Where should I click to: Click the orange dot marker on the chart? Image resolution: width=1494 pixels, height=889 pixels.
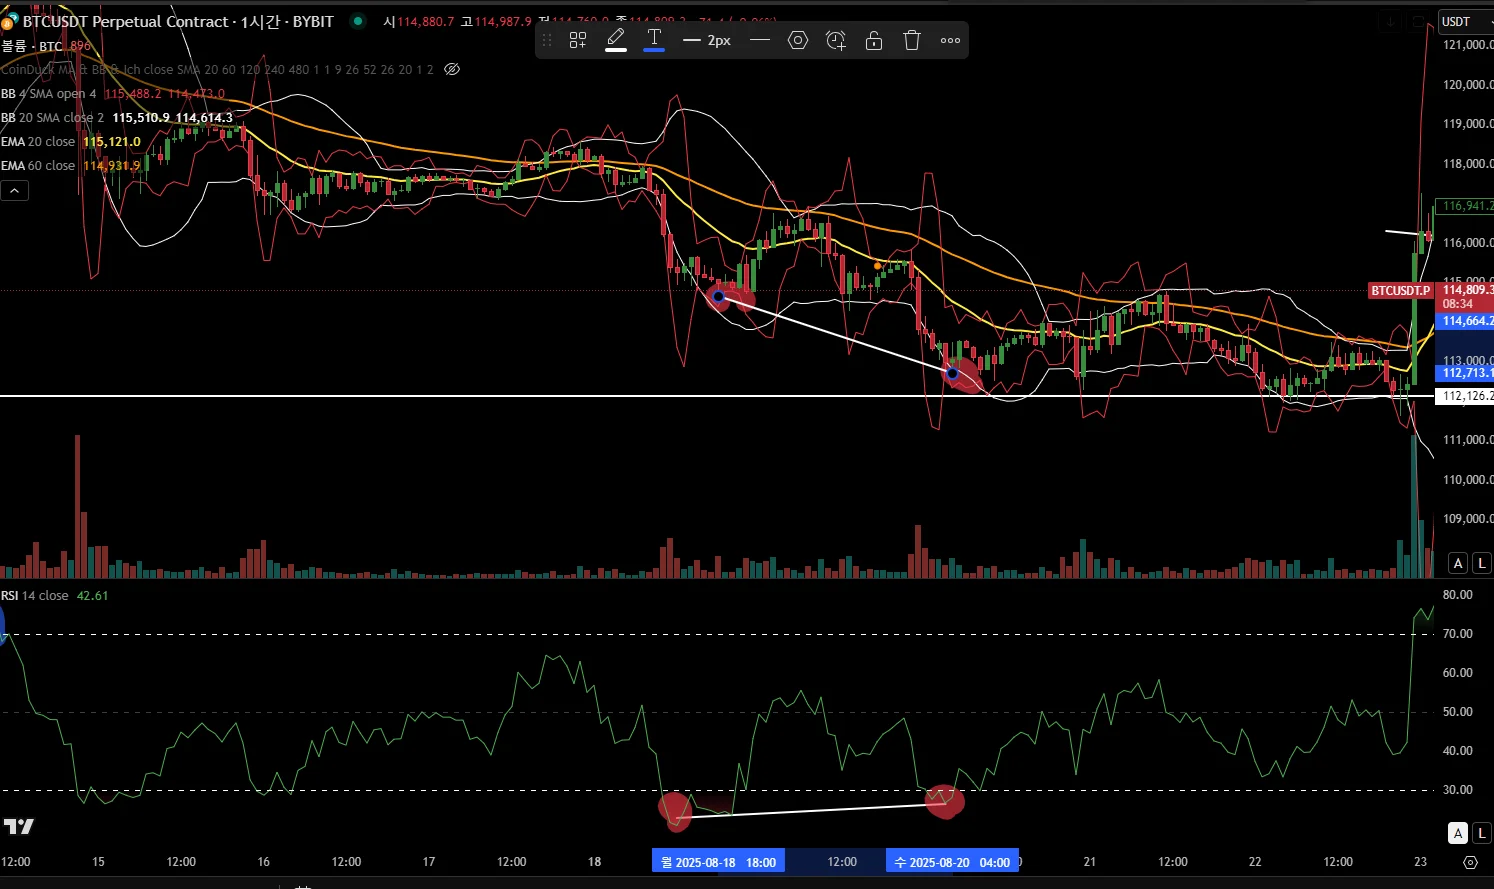tap(878, 265)
